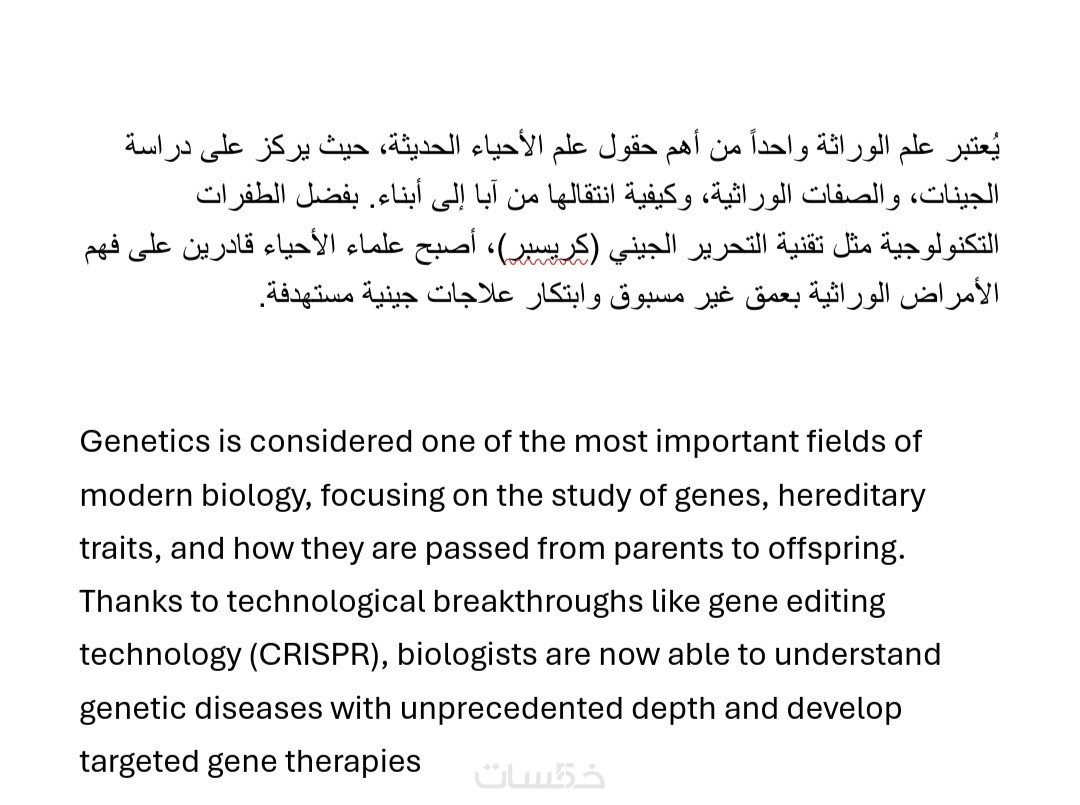The width and height of the screenshot is (1080, 805).
Task: Click the red-underlined Arabic word كريسبر
Action: [x=546, y=247]
